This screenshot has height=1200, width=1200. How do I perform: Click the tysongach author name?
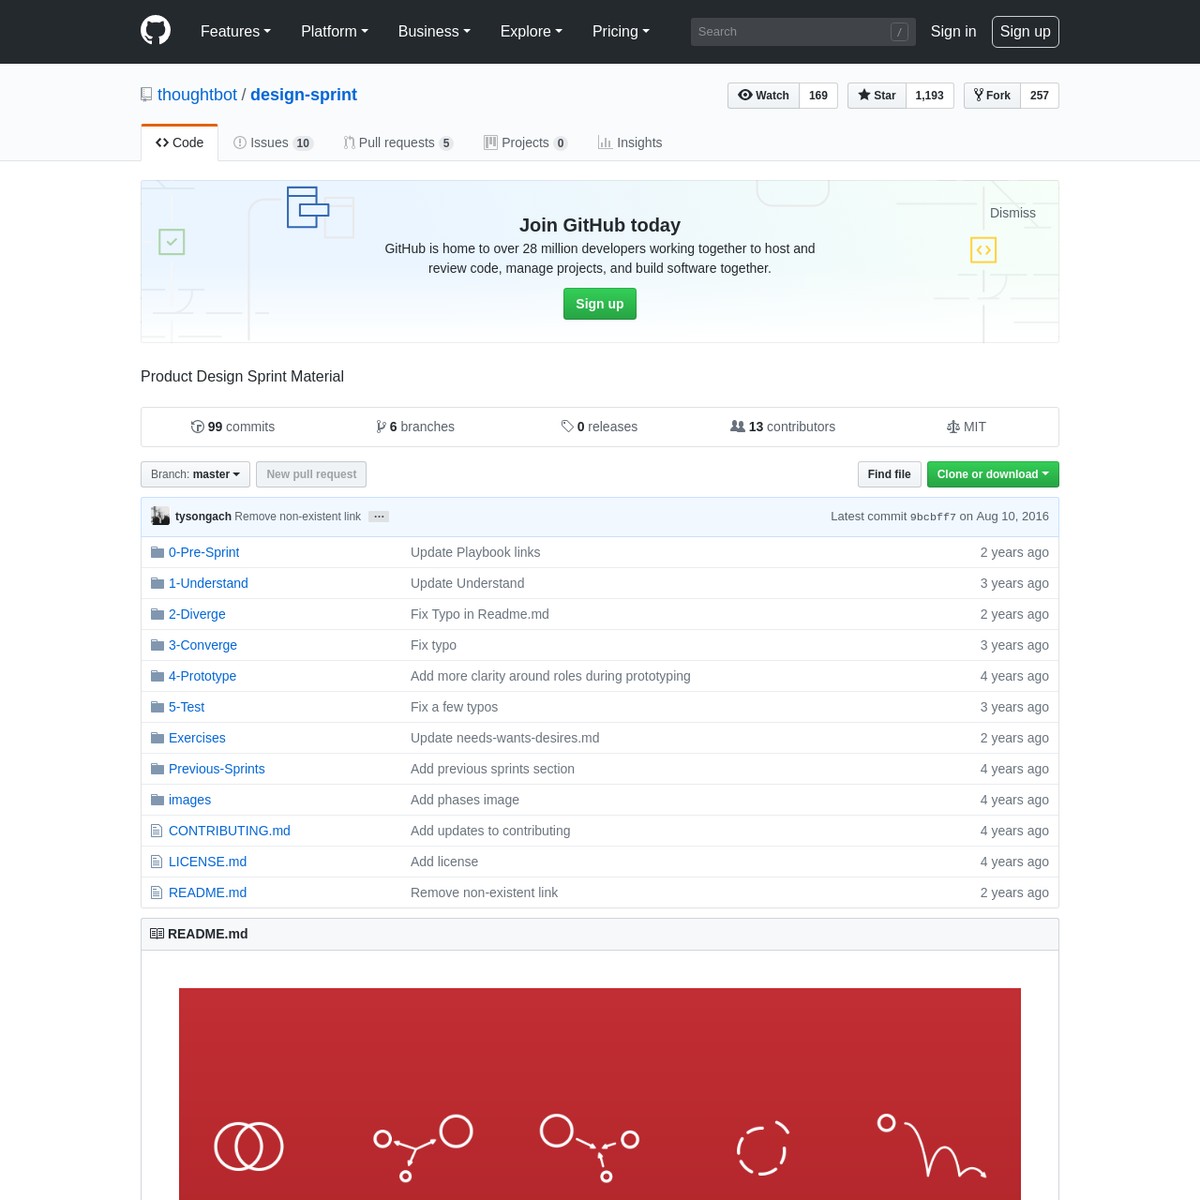point(203,517)
